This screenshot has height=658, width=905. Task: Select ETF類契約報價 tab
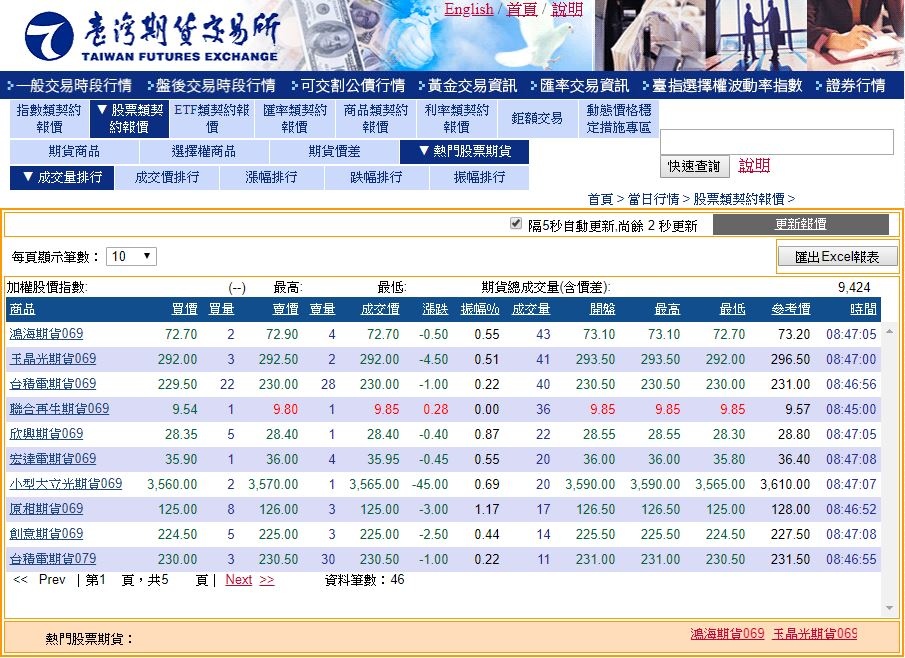click(x=212, y=118)
